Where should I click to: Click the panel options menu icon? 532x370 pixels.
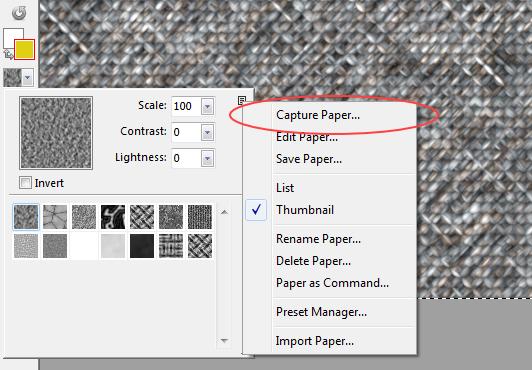242,100
